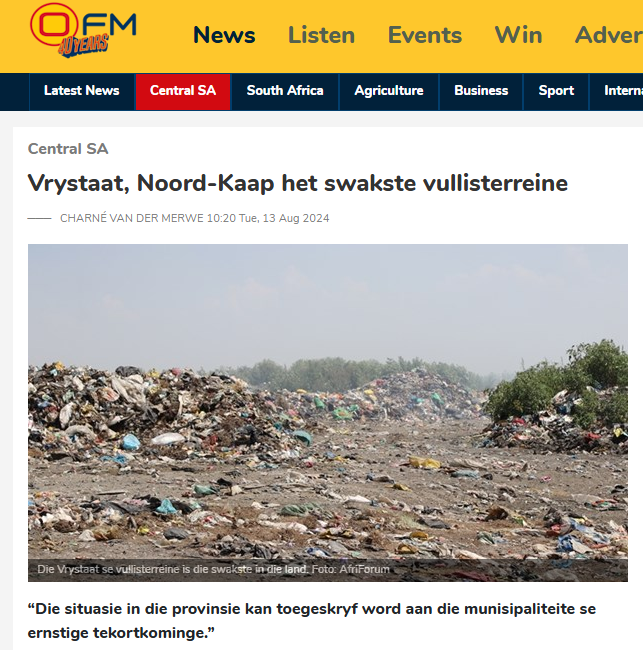Open the News main menu
Viewport: 643px width, 650px height.
click(224, 35)
